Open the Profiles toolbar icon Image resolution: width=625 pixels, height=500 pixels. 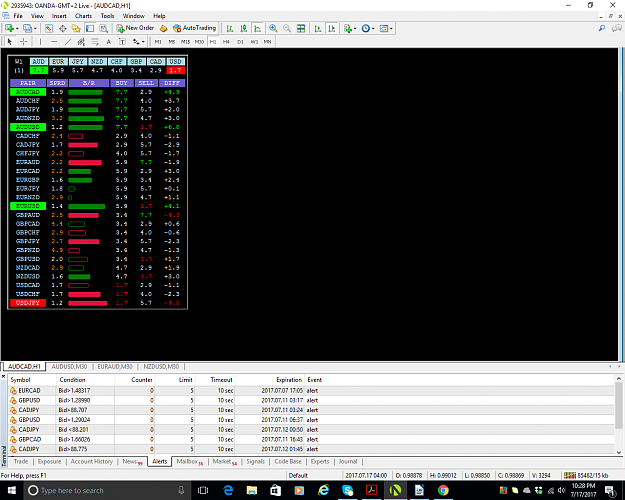pos(27,28)
